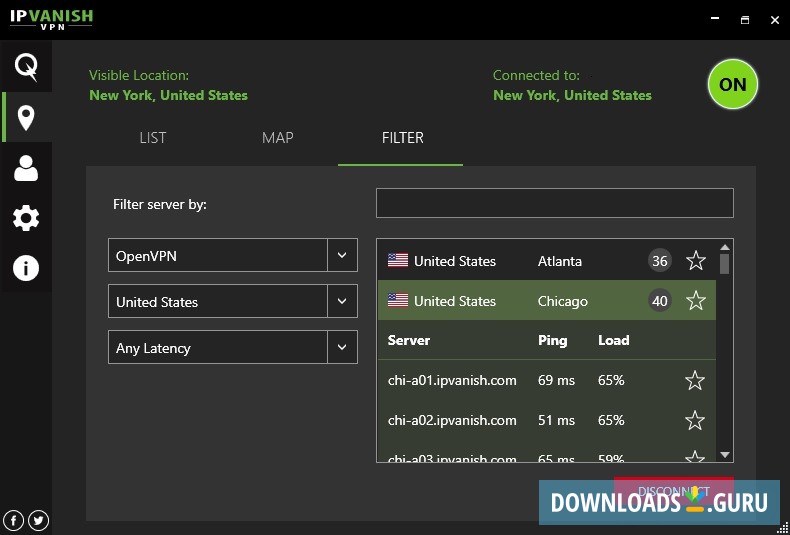Switch to the LIST tab
This screenshot has width=790, height=535.
click(x=153, y=138)
